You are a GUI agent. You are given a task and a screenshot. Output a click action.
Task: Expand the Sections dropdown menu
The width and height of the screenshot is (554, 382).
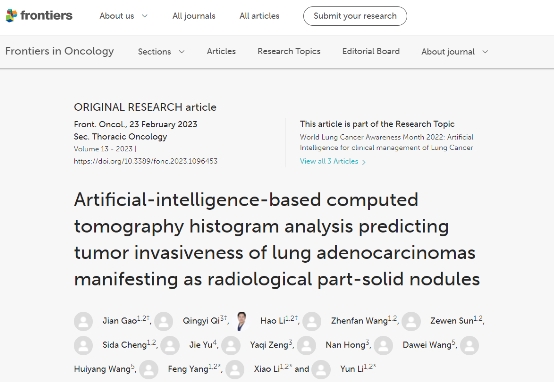tap(161, 52)
